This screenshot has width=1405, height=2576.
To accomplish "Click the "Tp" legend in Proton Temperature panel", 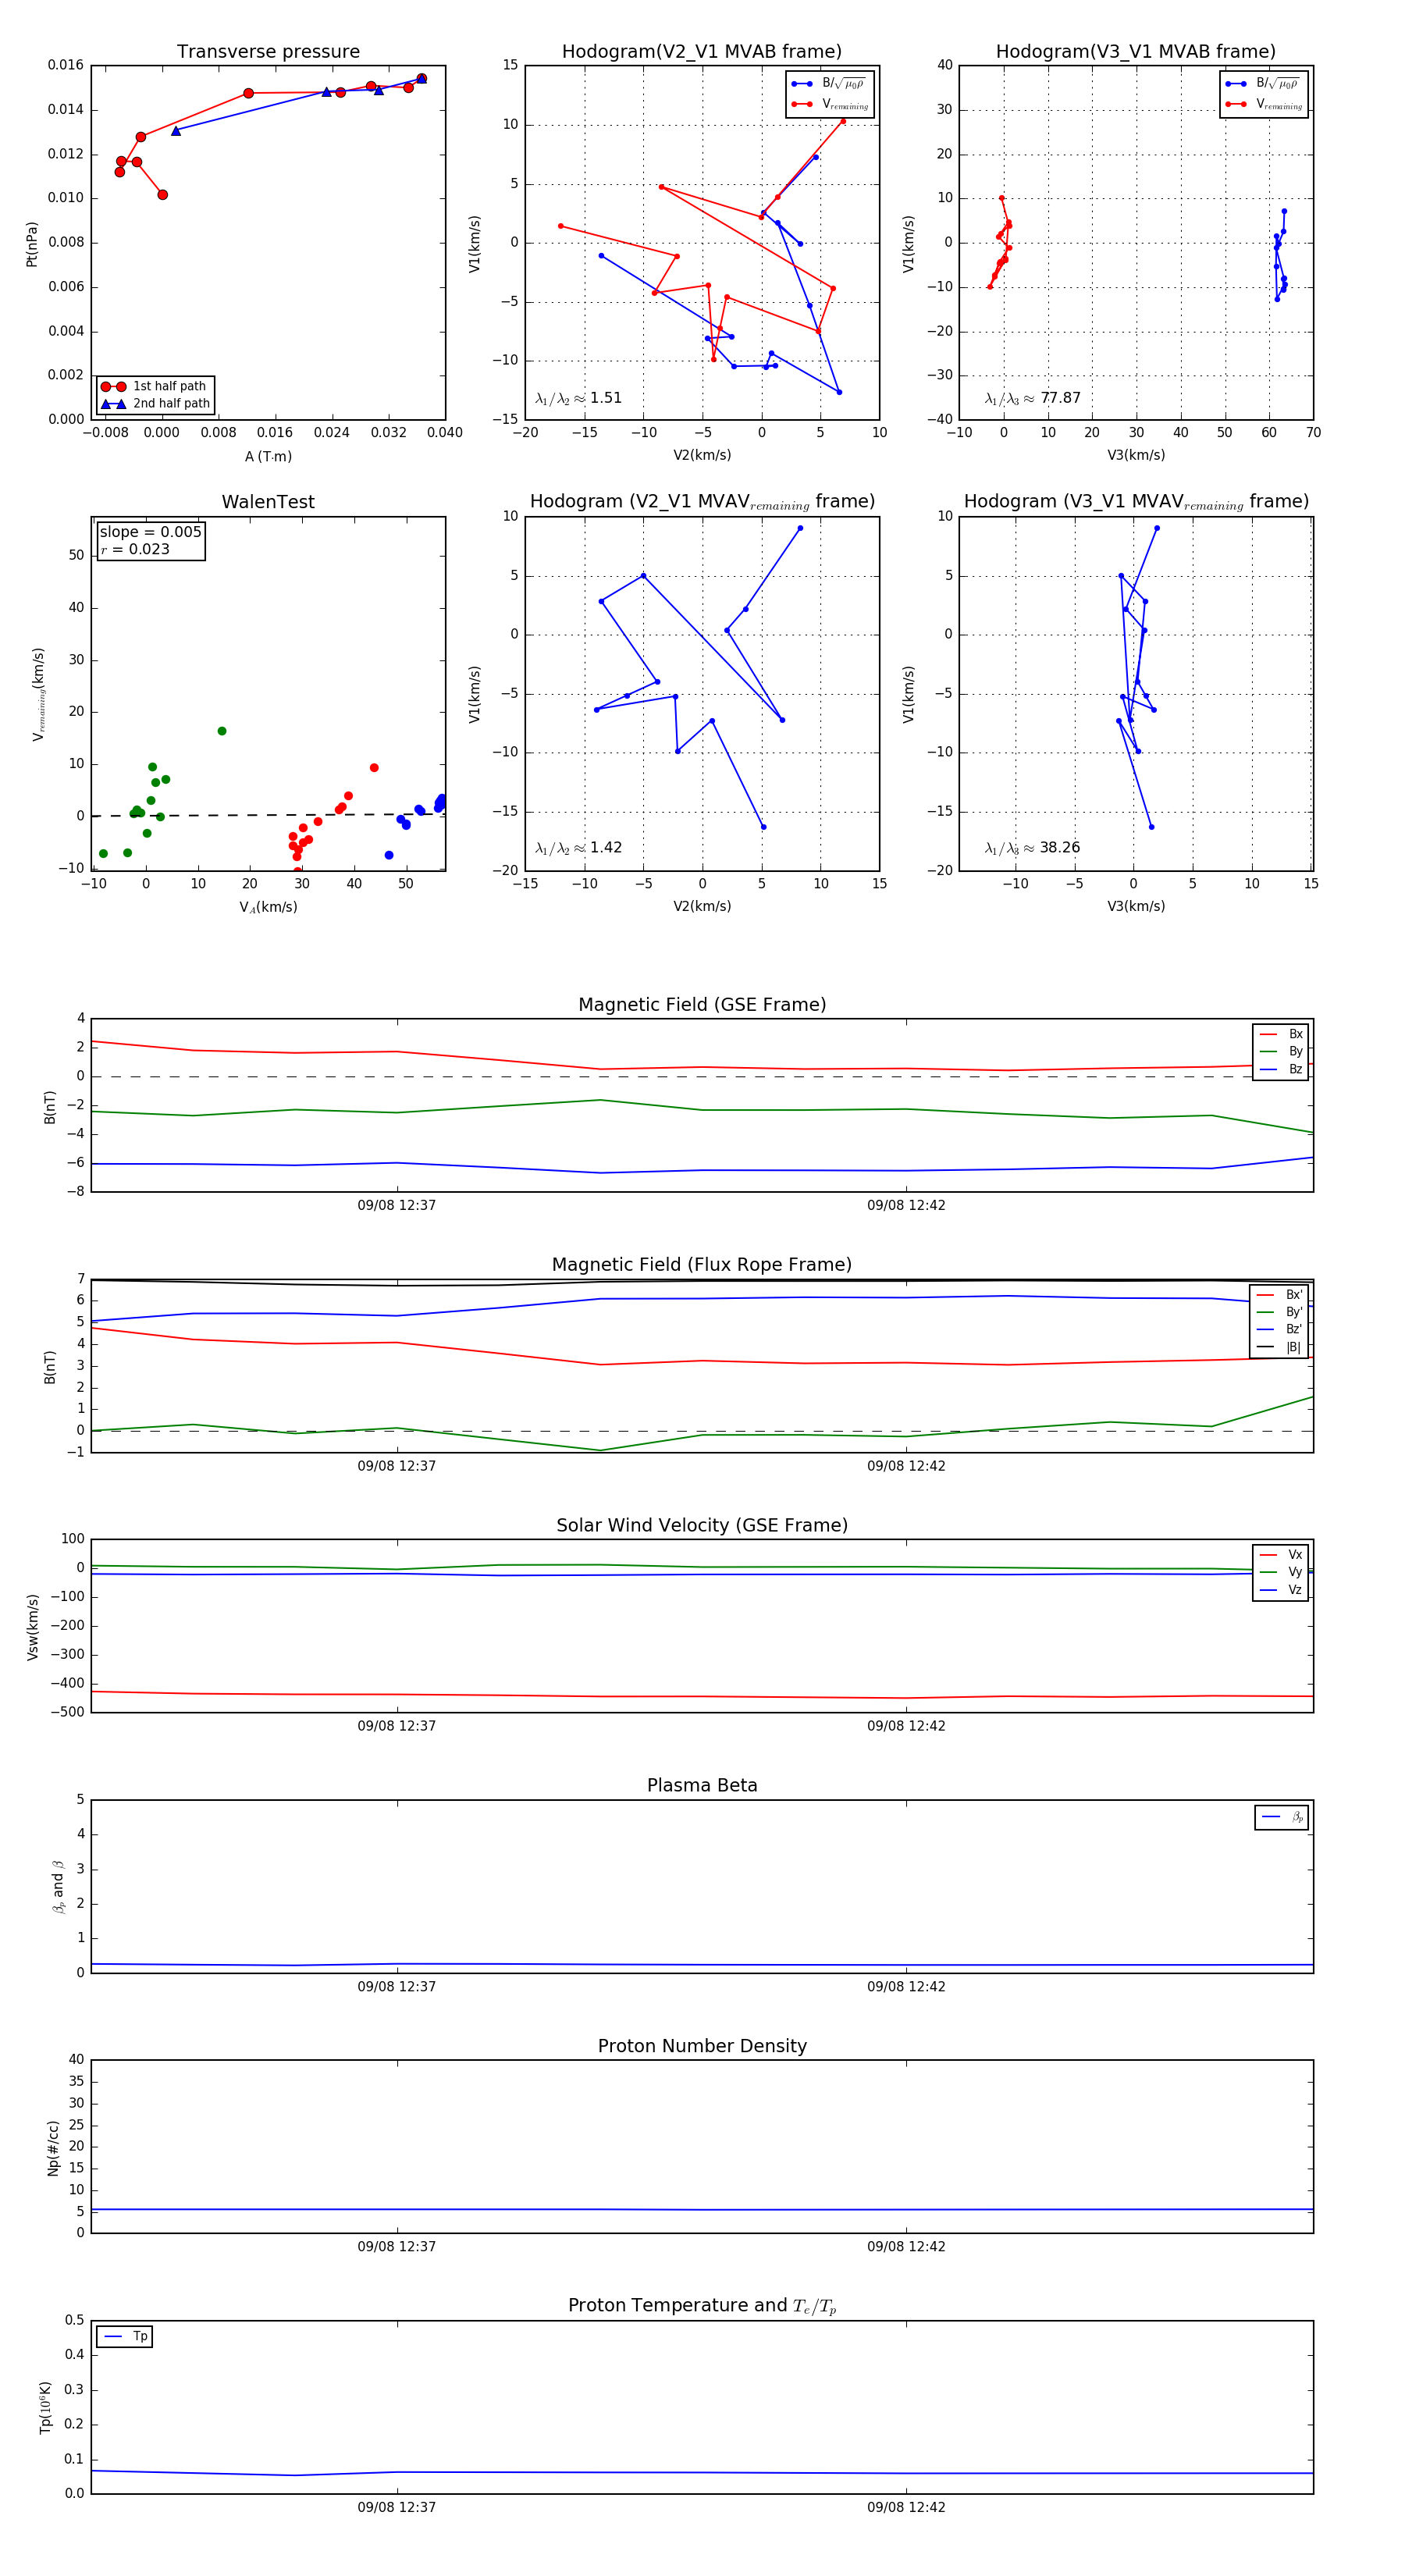I will [x=125, y=2336].
